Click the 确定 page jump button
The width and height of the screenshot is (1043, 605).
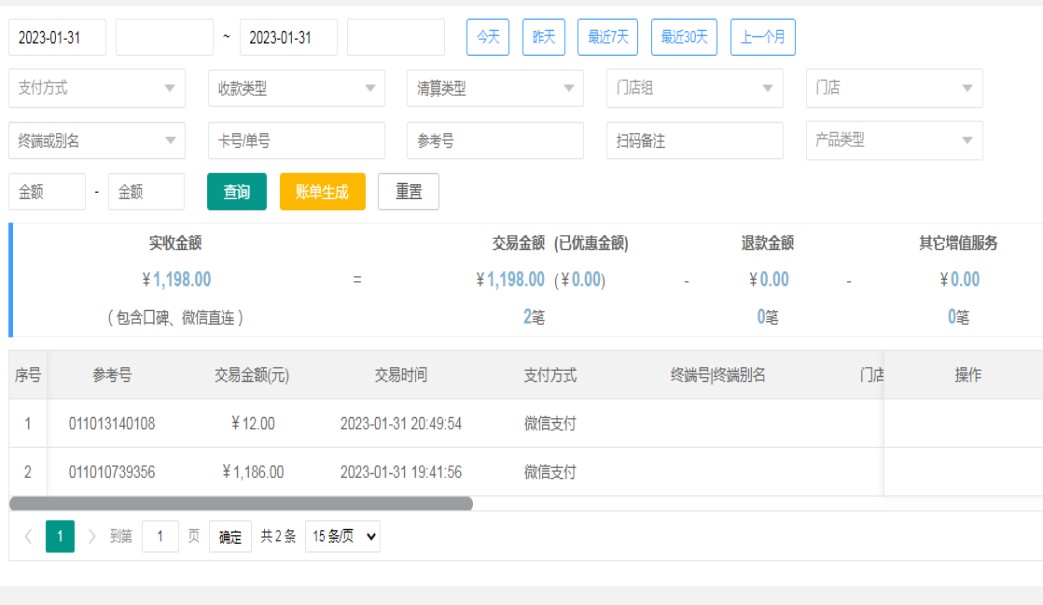coord(230,537)
